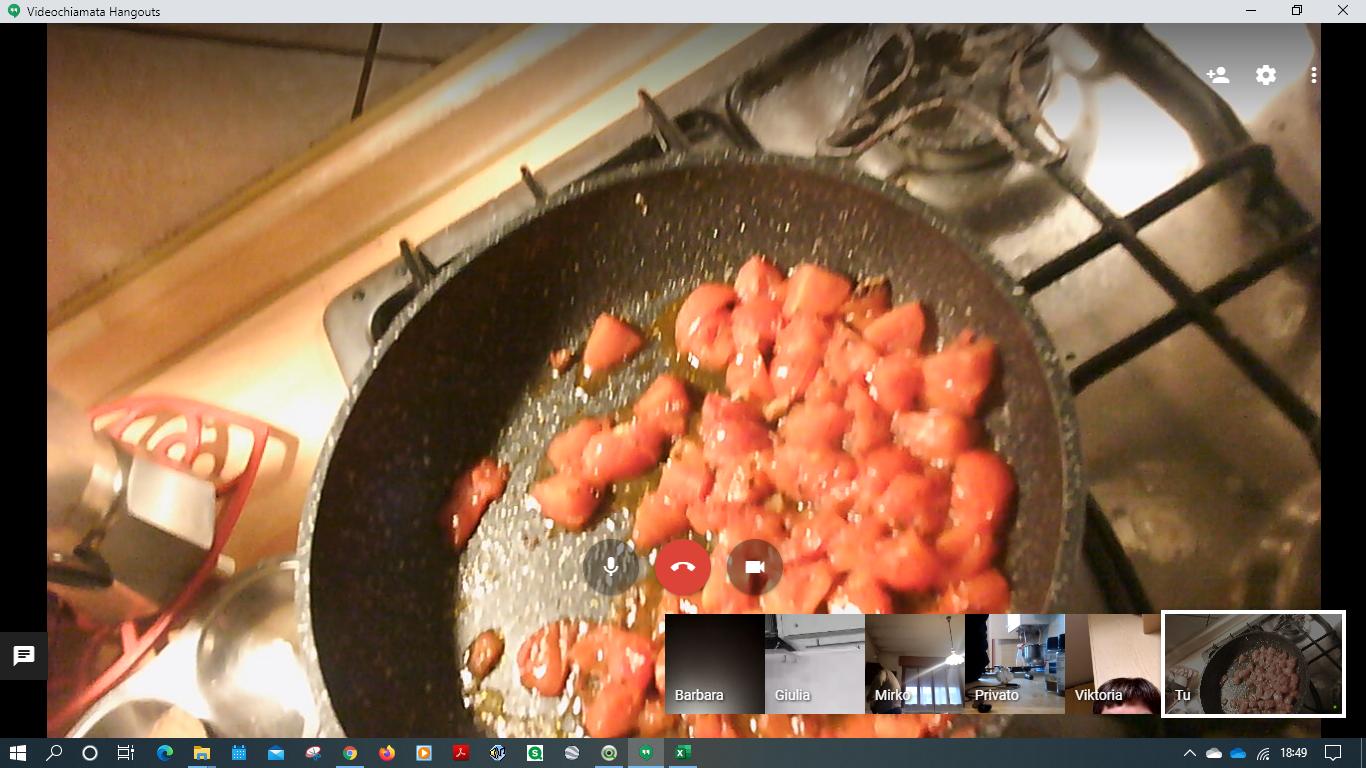Open the orange media player taskbar icon
The height and width of the screenshot is (768, 1366).
pyautogui.click(x=424, y=753)
